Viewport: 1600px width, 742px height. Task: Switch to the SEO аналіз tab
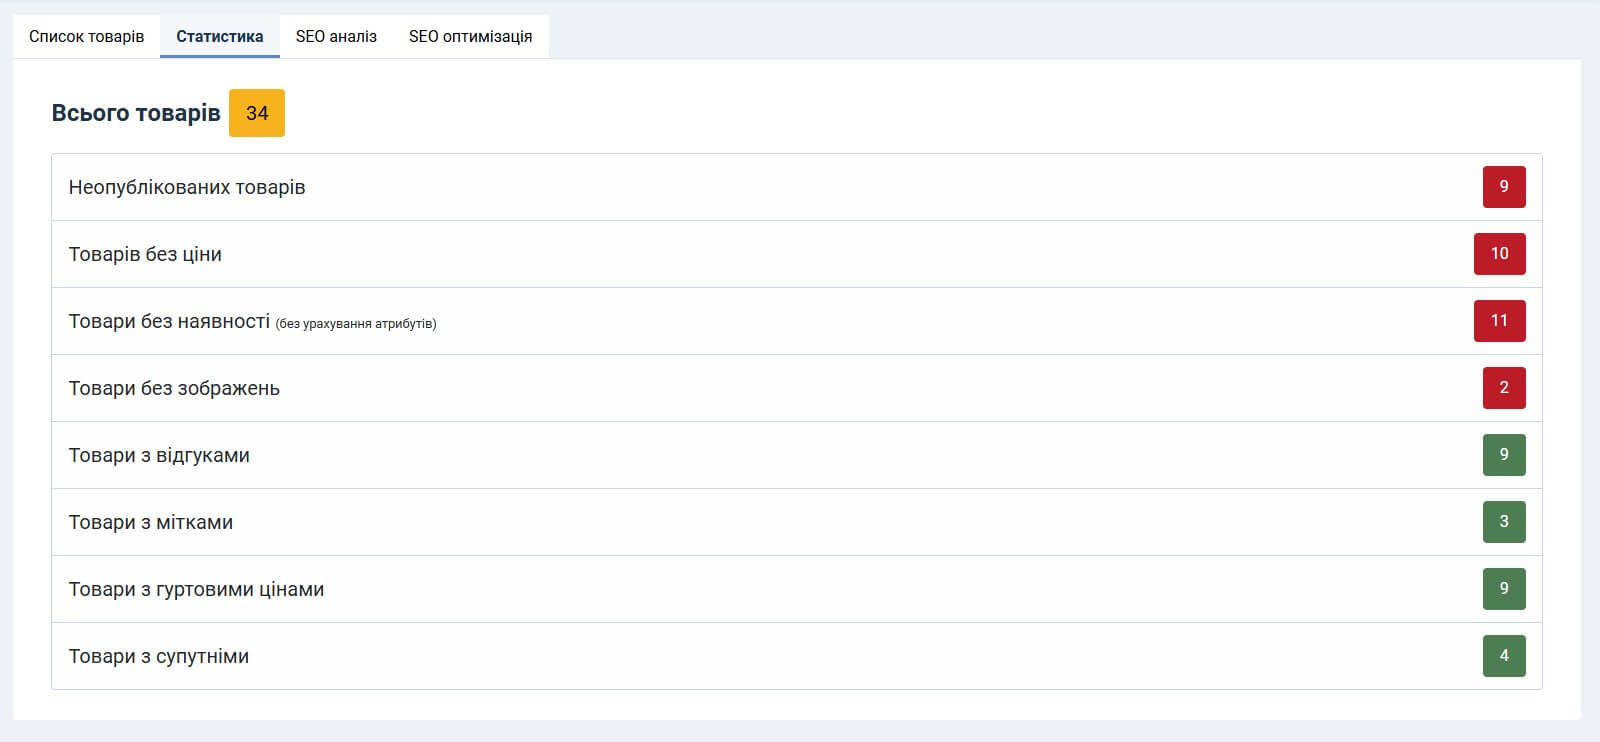coord(336,37)
